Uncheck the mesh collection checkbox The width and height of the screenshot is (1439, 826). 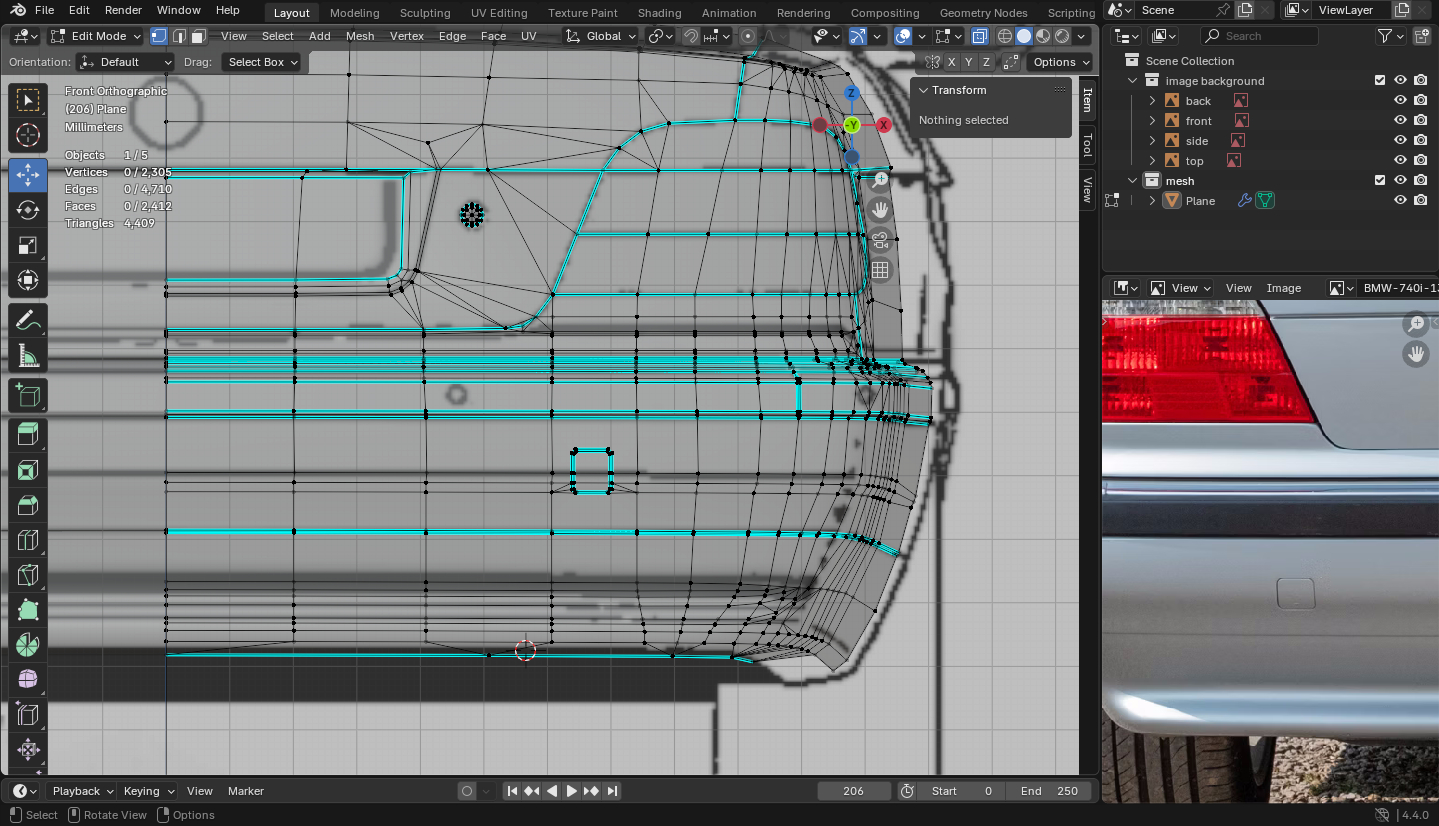[1380, 181]
